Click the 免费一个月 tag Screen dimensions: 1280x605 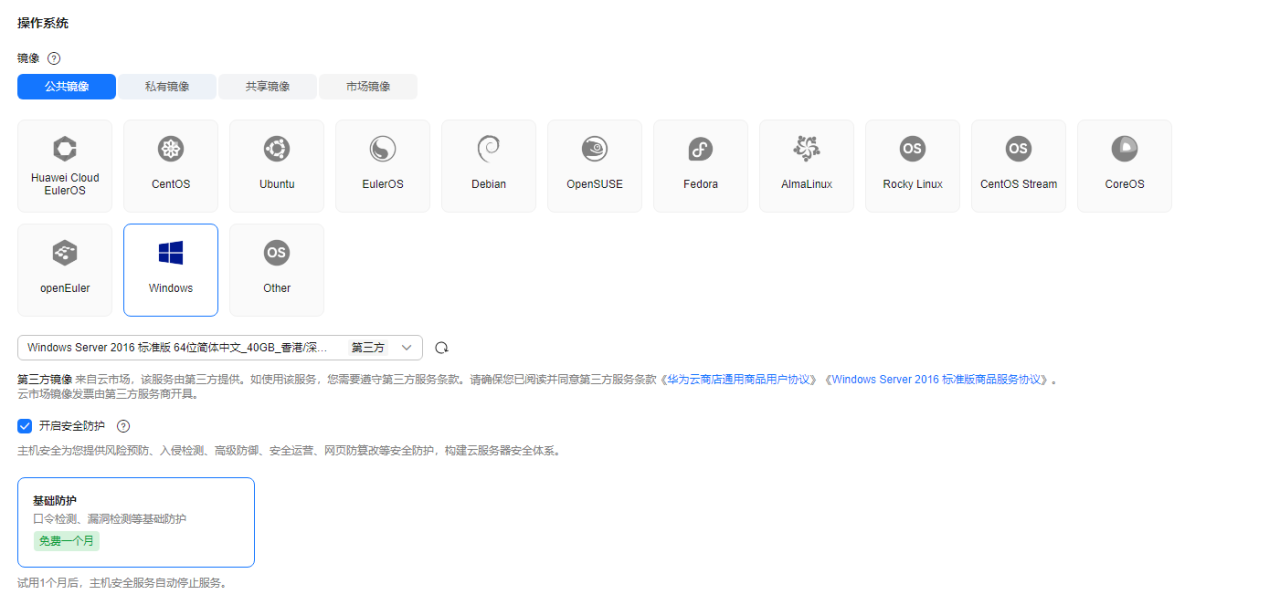(66, 541)
